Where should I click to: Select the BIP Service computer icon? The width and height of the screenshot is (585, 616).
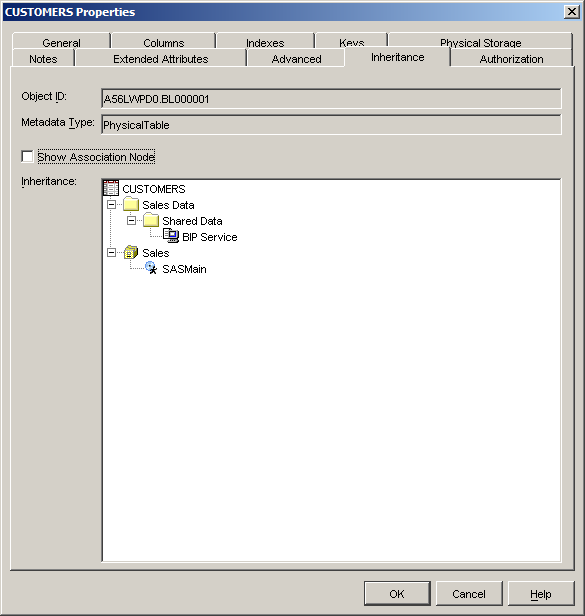point(171,236)
